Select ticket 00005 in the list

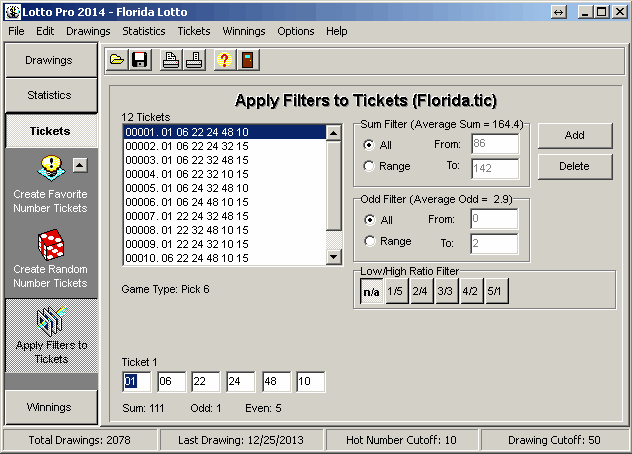225,188
